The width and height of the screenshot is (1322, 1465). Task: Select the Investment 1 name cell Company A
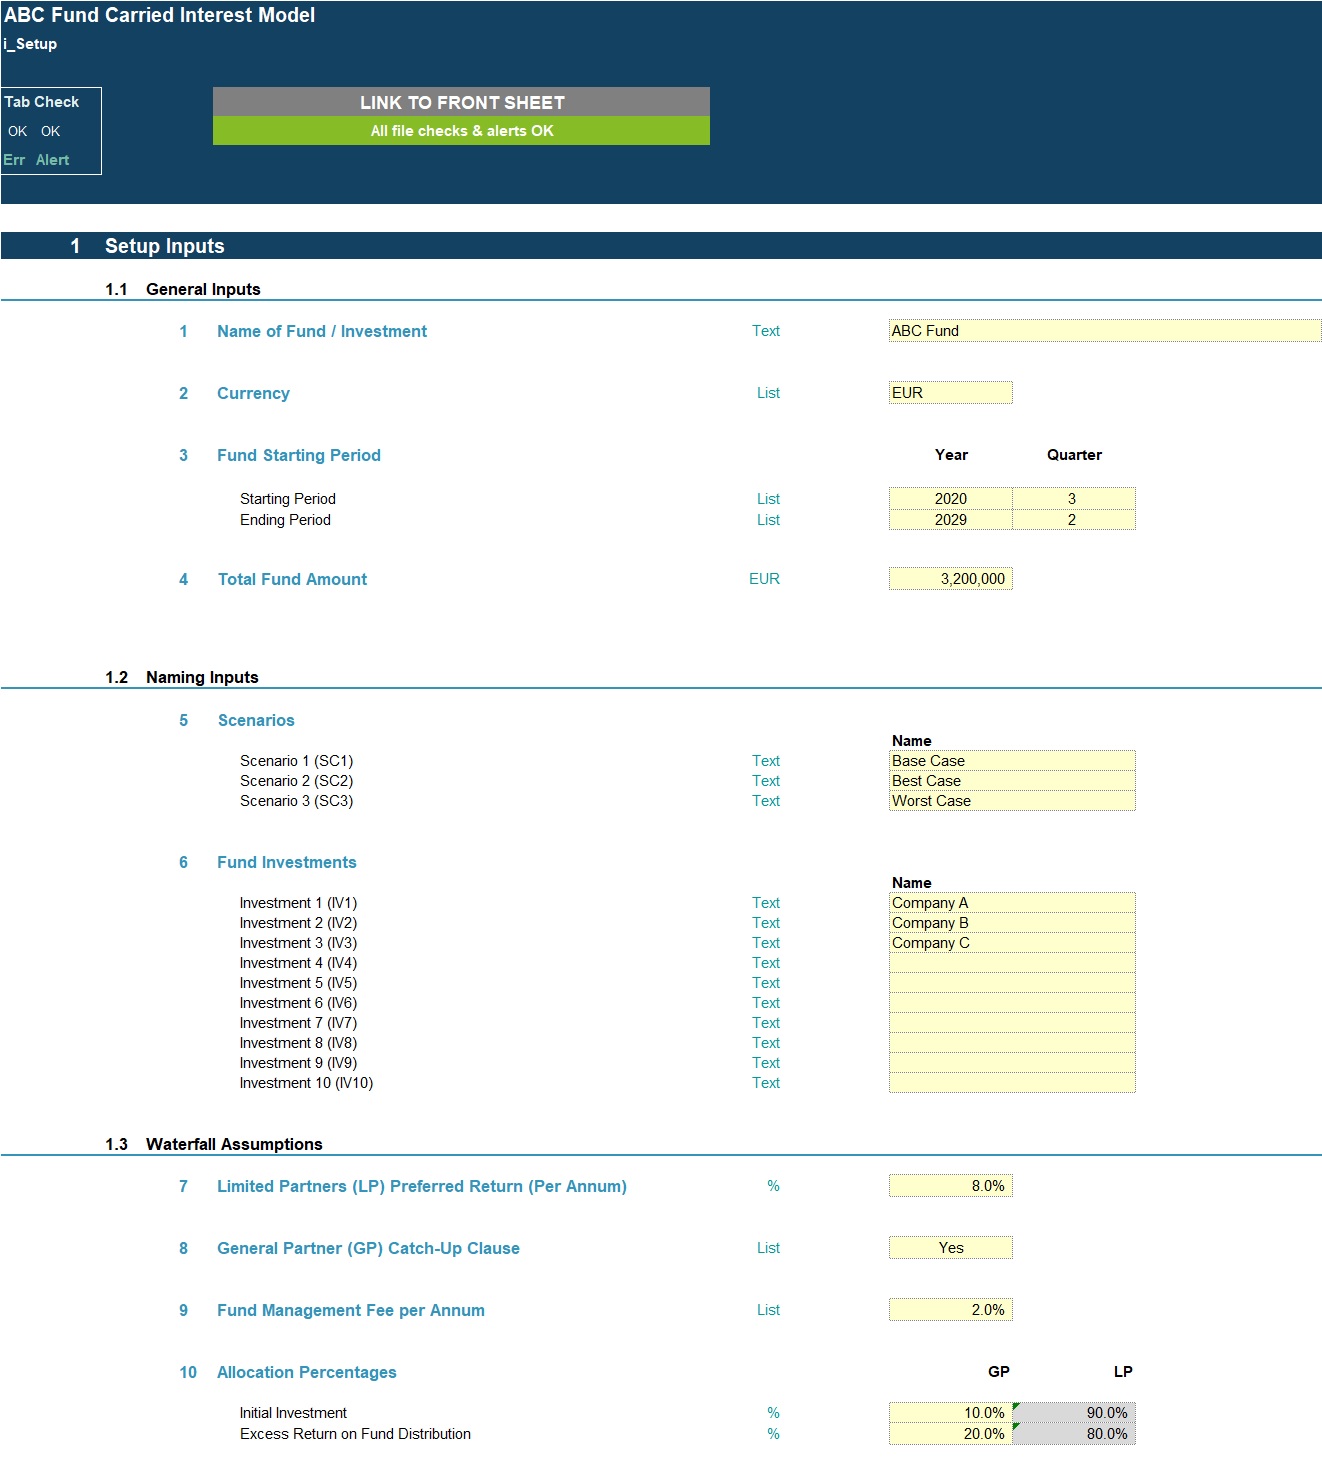(1012, 903)
